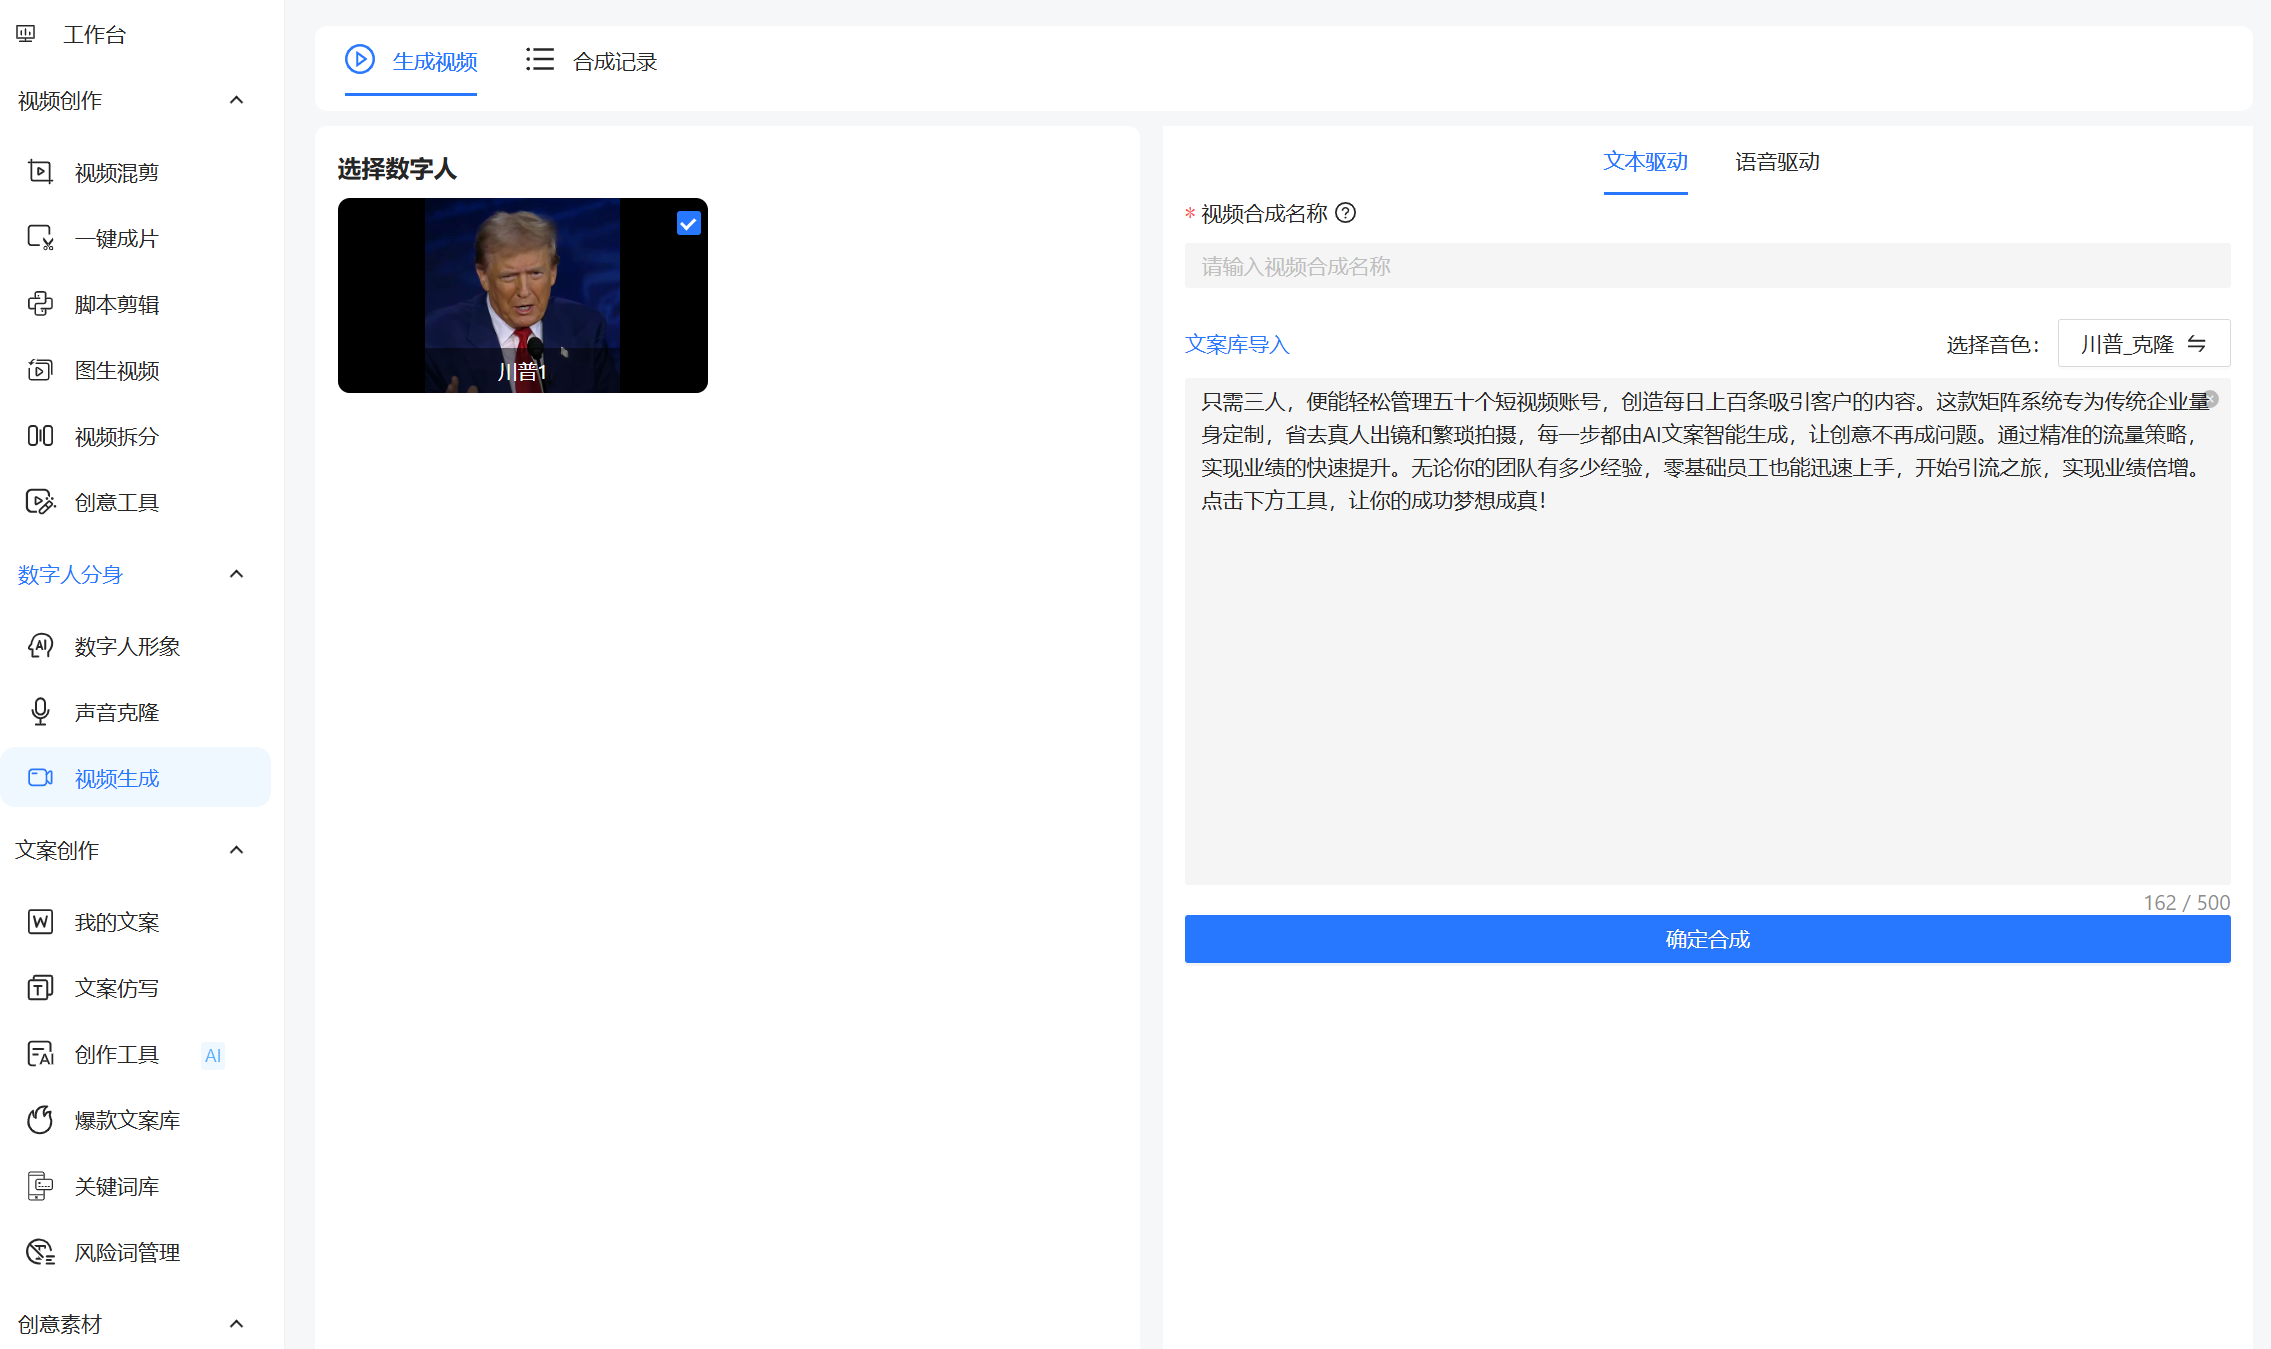Viewport: 2271px width, 1349px height.
Task: Collapse the 数字人分身 sidebar section
Action: pos(236,574)
